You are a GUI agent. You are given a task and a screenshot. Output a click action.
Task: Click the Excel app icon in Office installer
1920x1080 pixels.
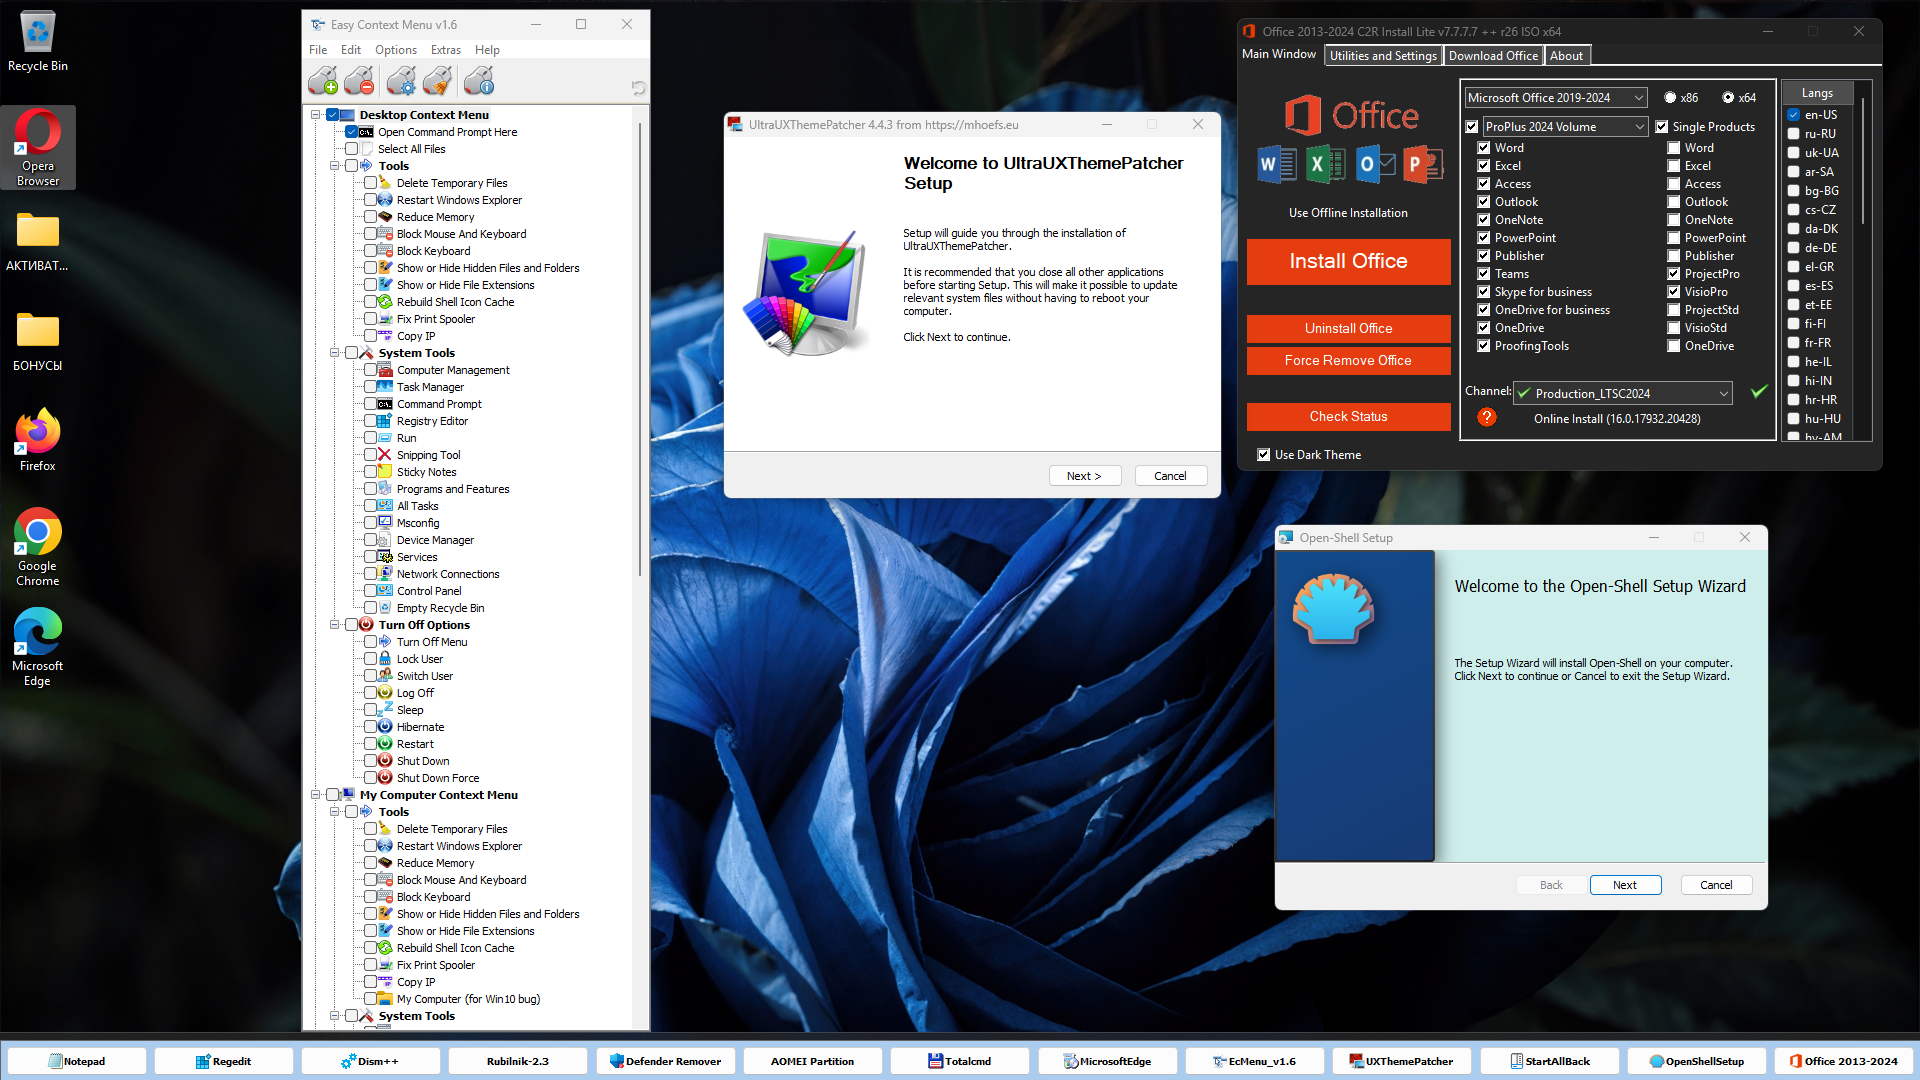point(1326,164)
